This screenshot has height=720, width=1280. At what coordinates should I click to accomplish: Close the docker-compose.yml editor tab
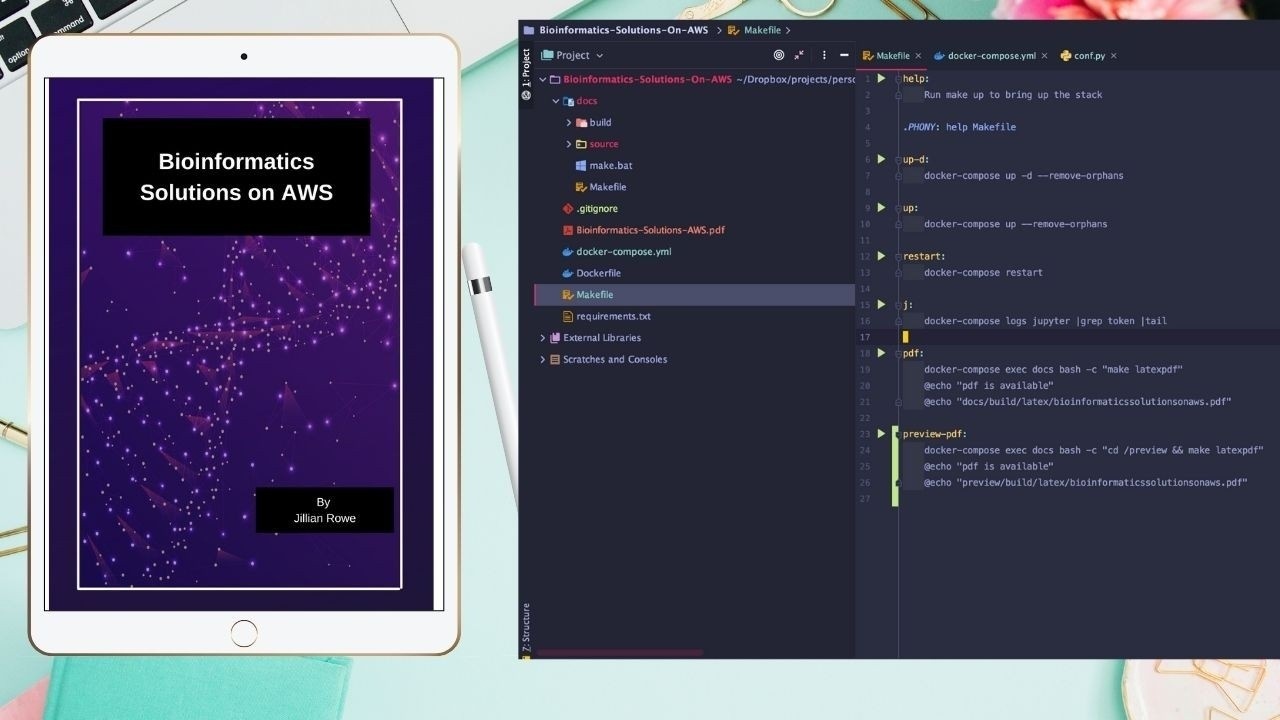pos(1044,56)
